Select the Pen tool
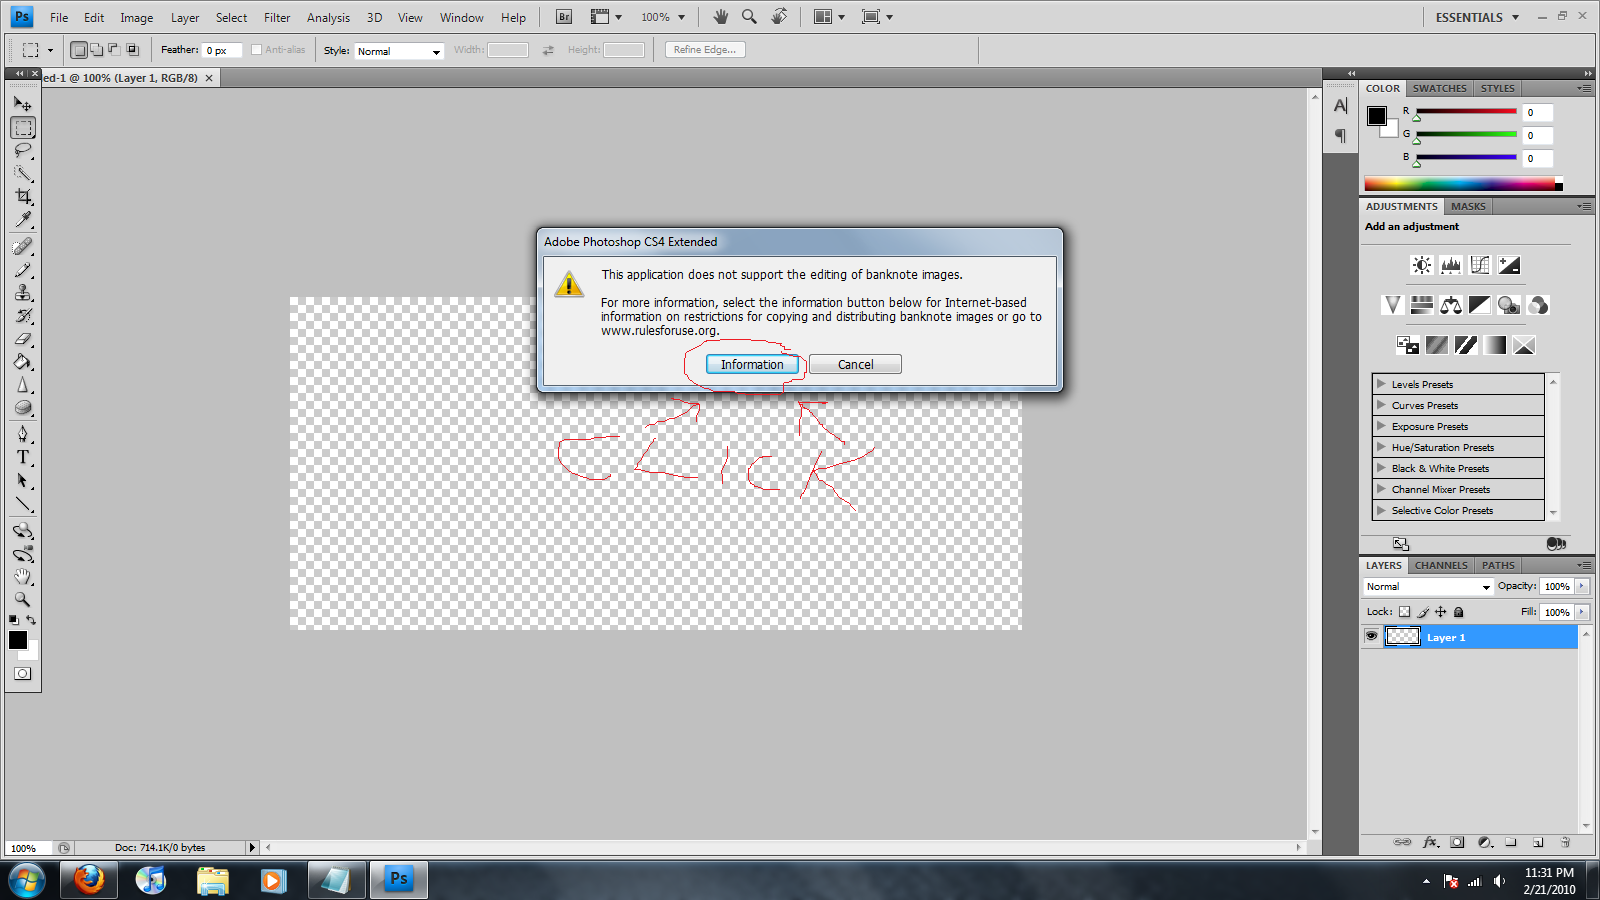The image size is (1600, 900). point(23,434)
